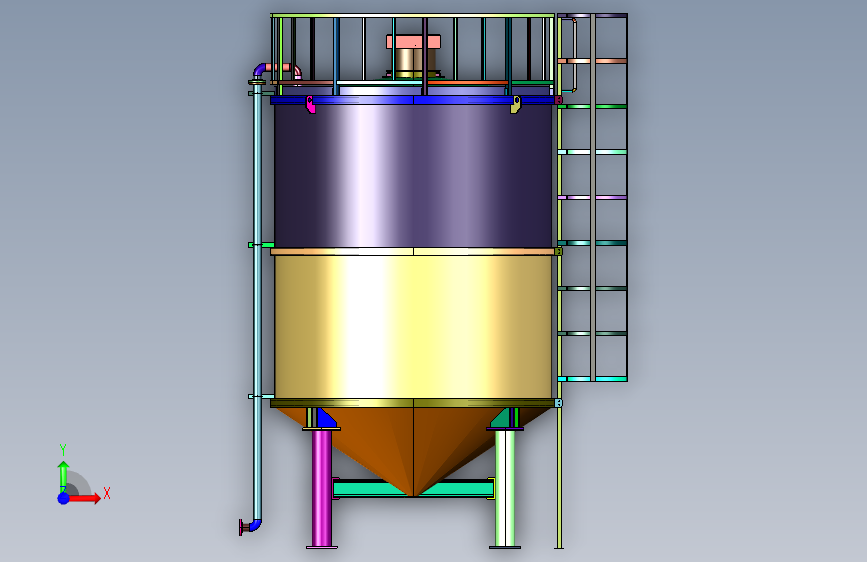The image size is (867, 562).
Task: Select the purple upper tank shell
Action: [413, 176]
